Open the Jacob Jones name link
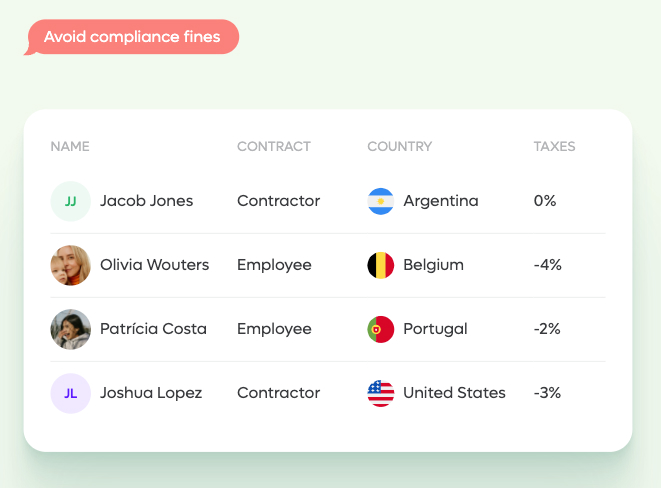 point(147,201)
